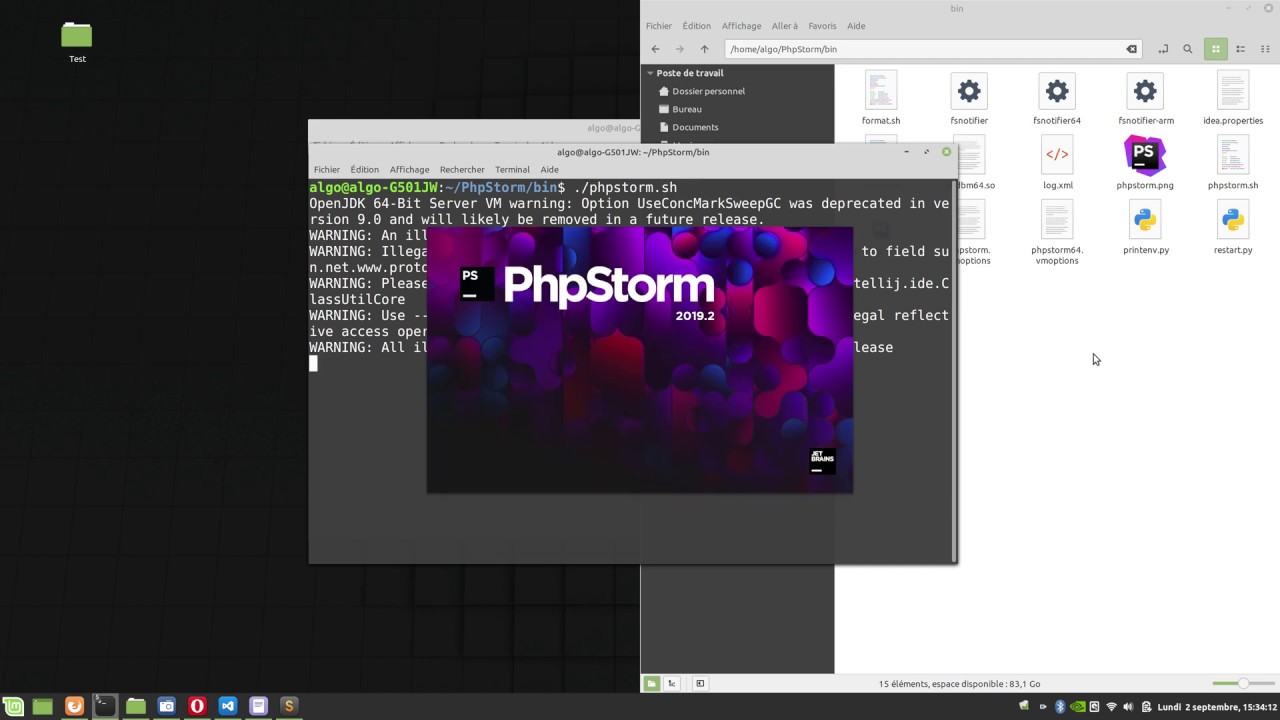Open the file manager taskbar icon
Viewport: 1280px width, 720px height.
(136, 706)
